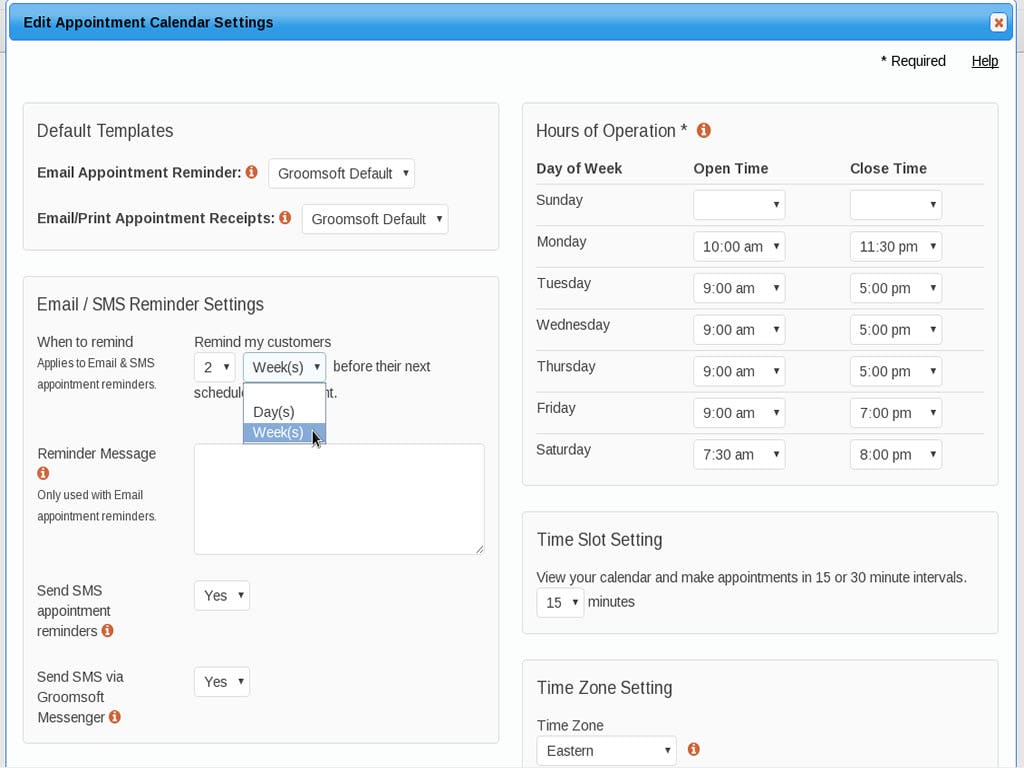Click the info icon beside Email Appointment Reminder

point(251,172)
